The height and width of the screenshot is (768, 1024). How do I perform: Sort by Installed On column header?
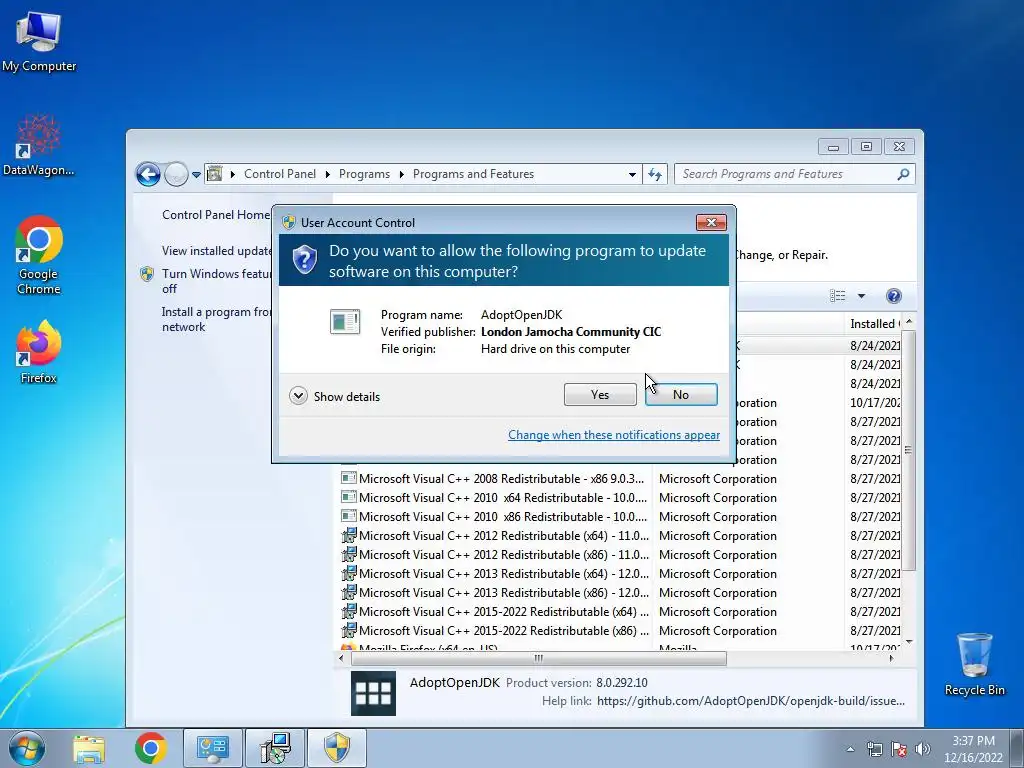(x=874, y=323)
